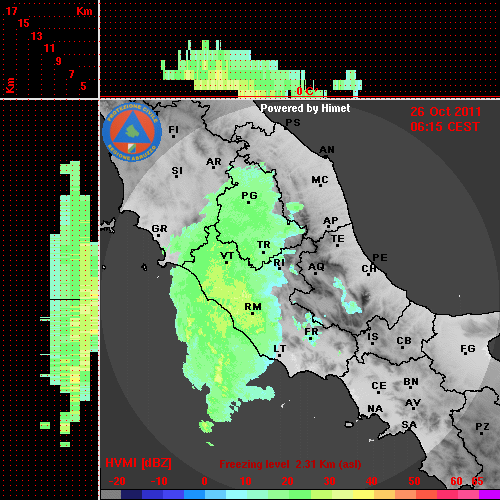500x500 pixels.
Task: Select the IS city label
Action: 373,337
